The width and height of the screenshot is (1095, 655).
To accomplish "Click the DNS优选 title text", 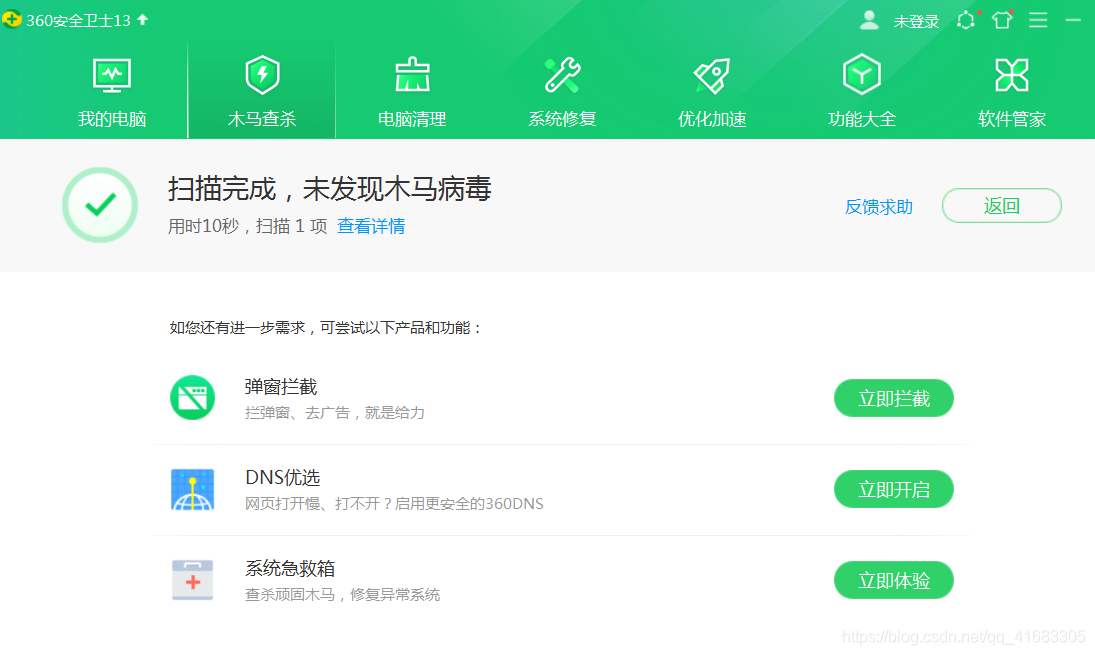I will tap(283, 478).
